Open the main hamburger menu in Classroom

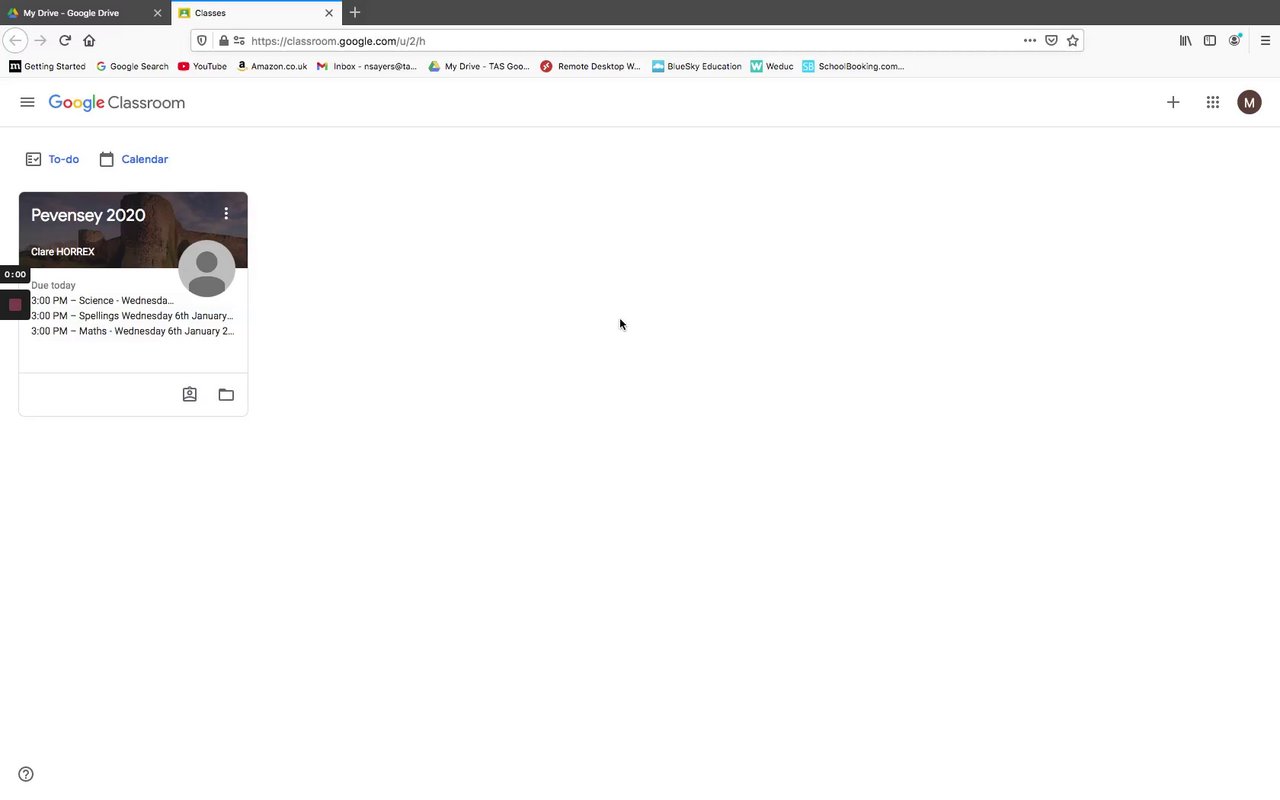(27, 102)
